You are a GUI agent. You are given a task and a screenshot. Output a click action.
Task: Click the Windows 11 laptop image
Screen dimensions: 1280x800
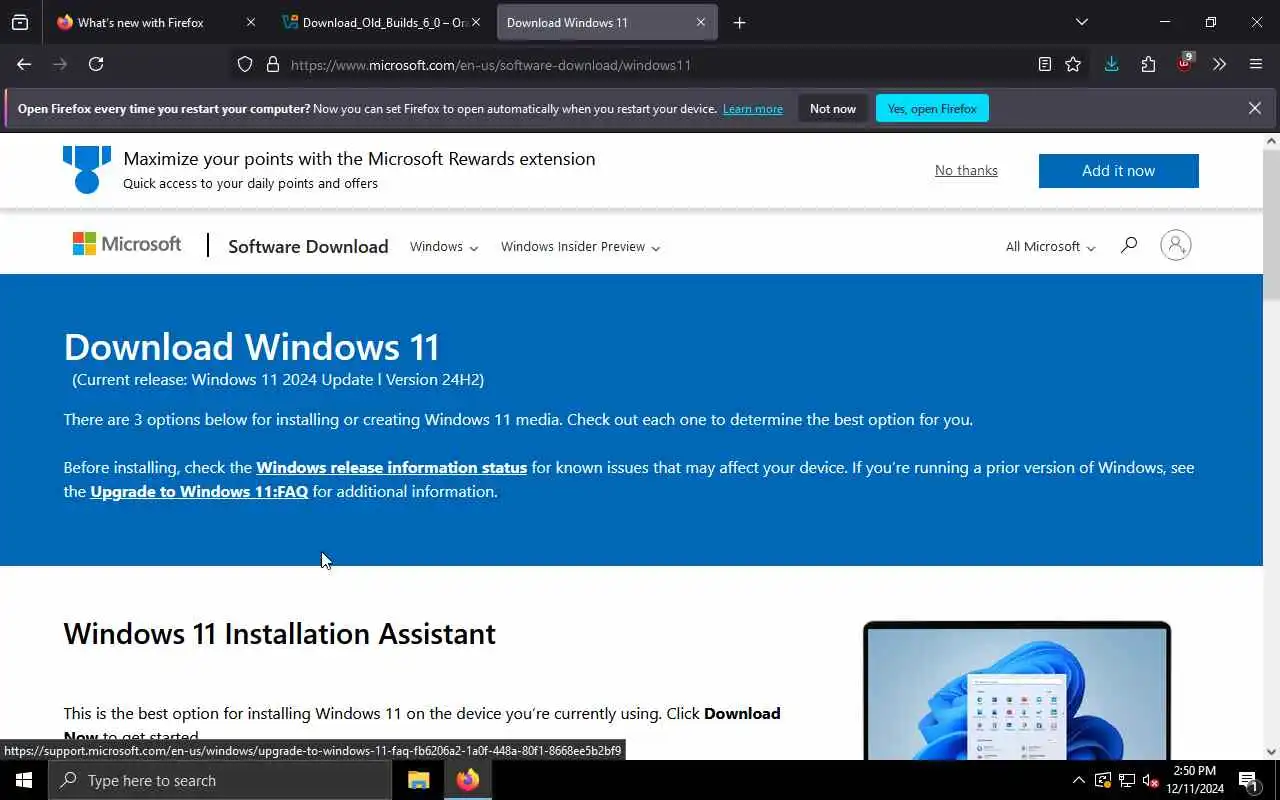point(1017,691)
